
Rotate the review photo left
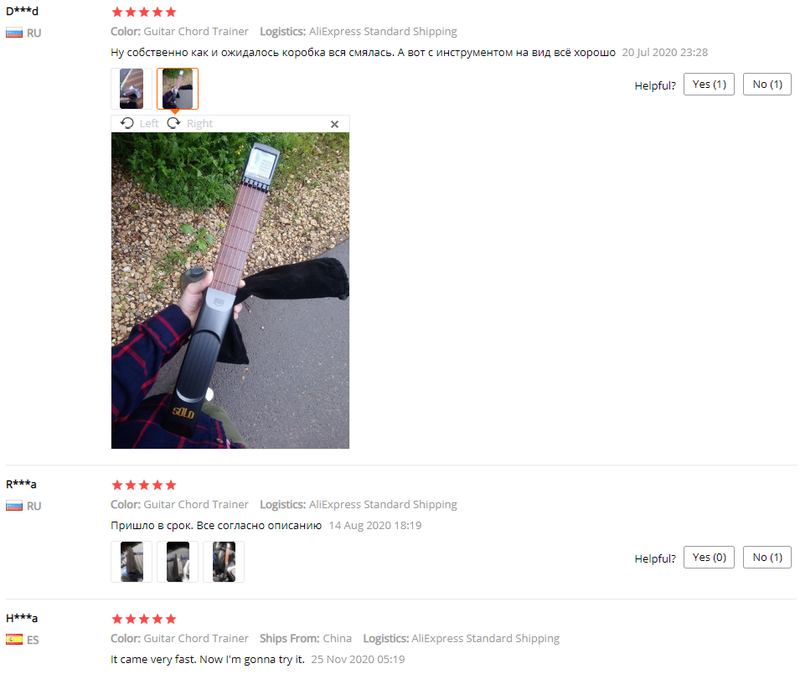139,123
